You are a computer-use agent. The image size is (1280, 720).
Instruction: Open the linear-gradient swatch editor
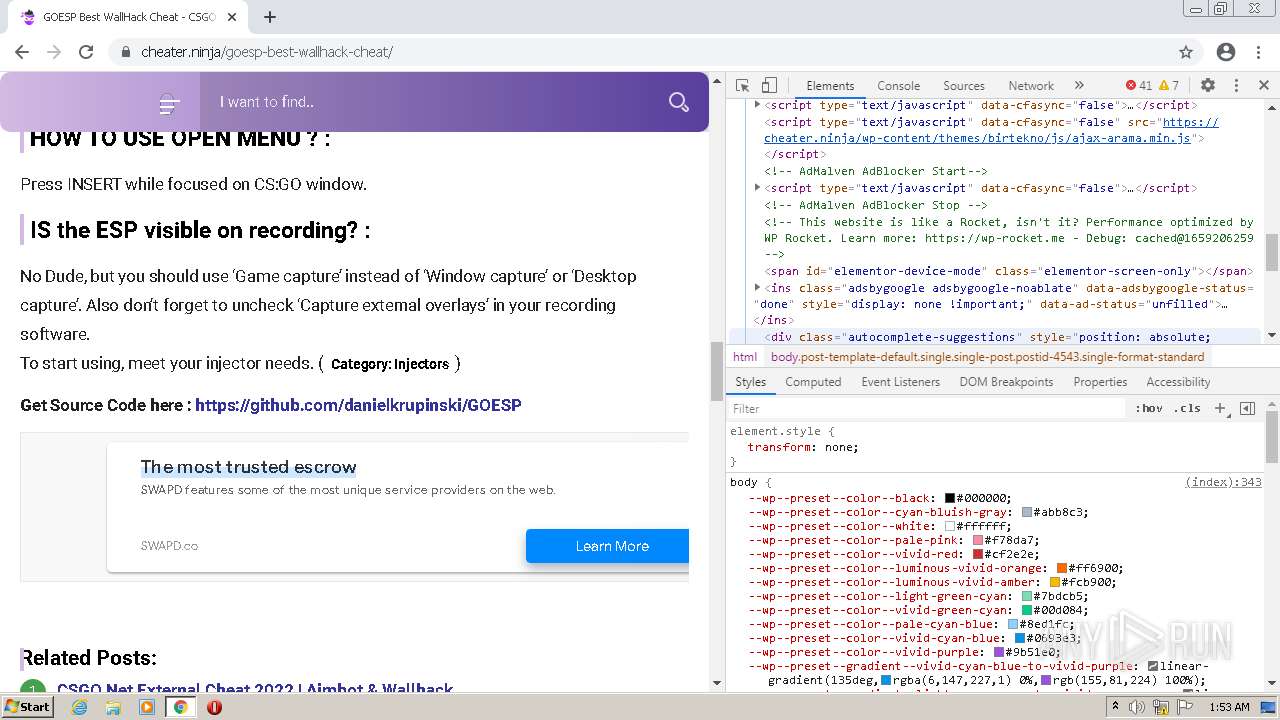pos(1153,666)
